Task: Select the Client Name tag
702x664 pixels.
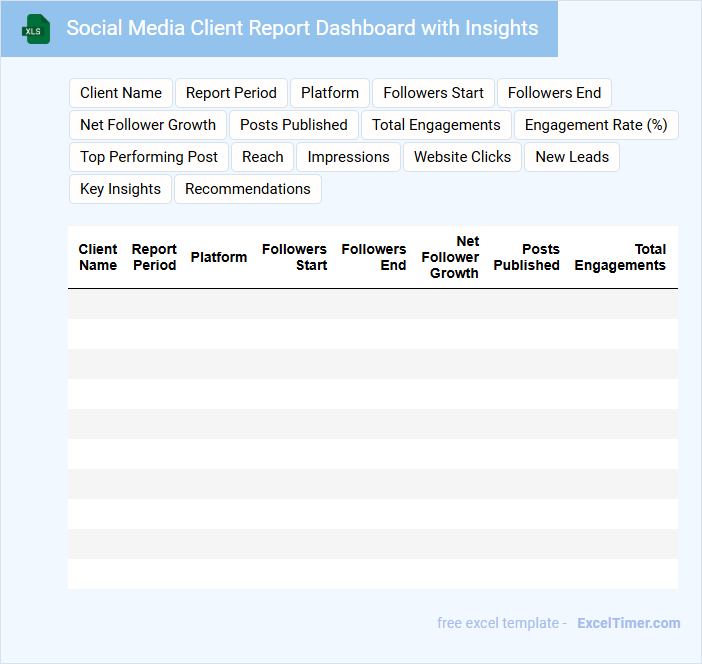Action: (121, 93)
